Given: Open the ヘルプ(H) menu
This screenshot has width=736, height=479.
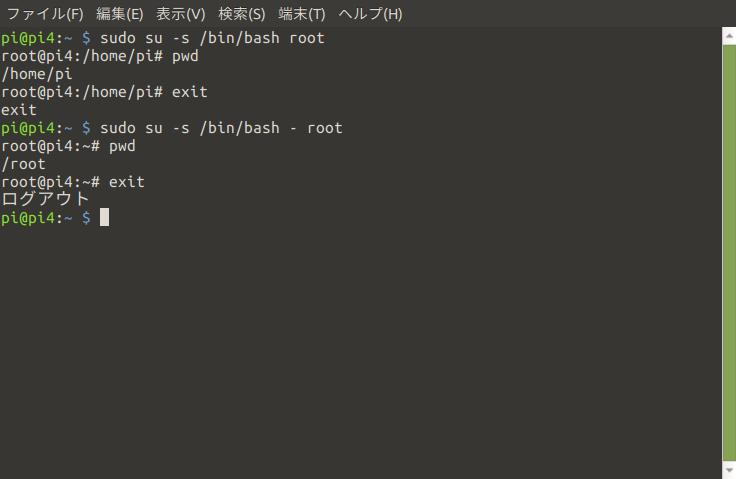Looking at the screenshot, I should coord(370,14).
